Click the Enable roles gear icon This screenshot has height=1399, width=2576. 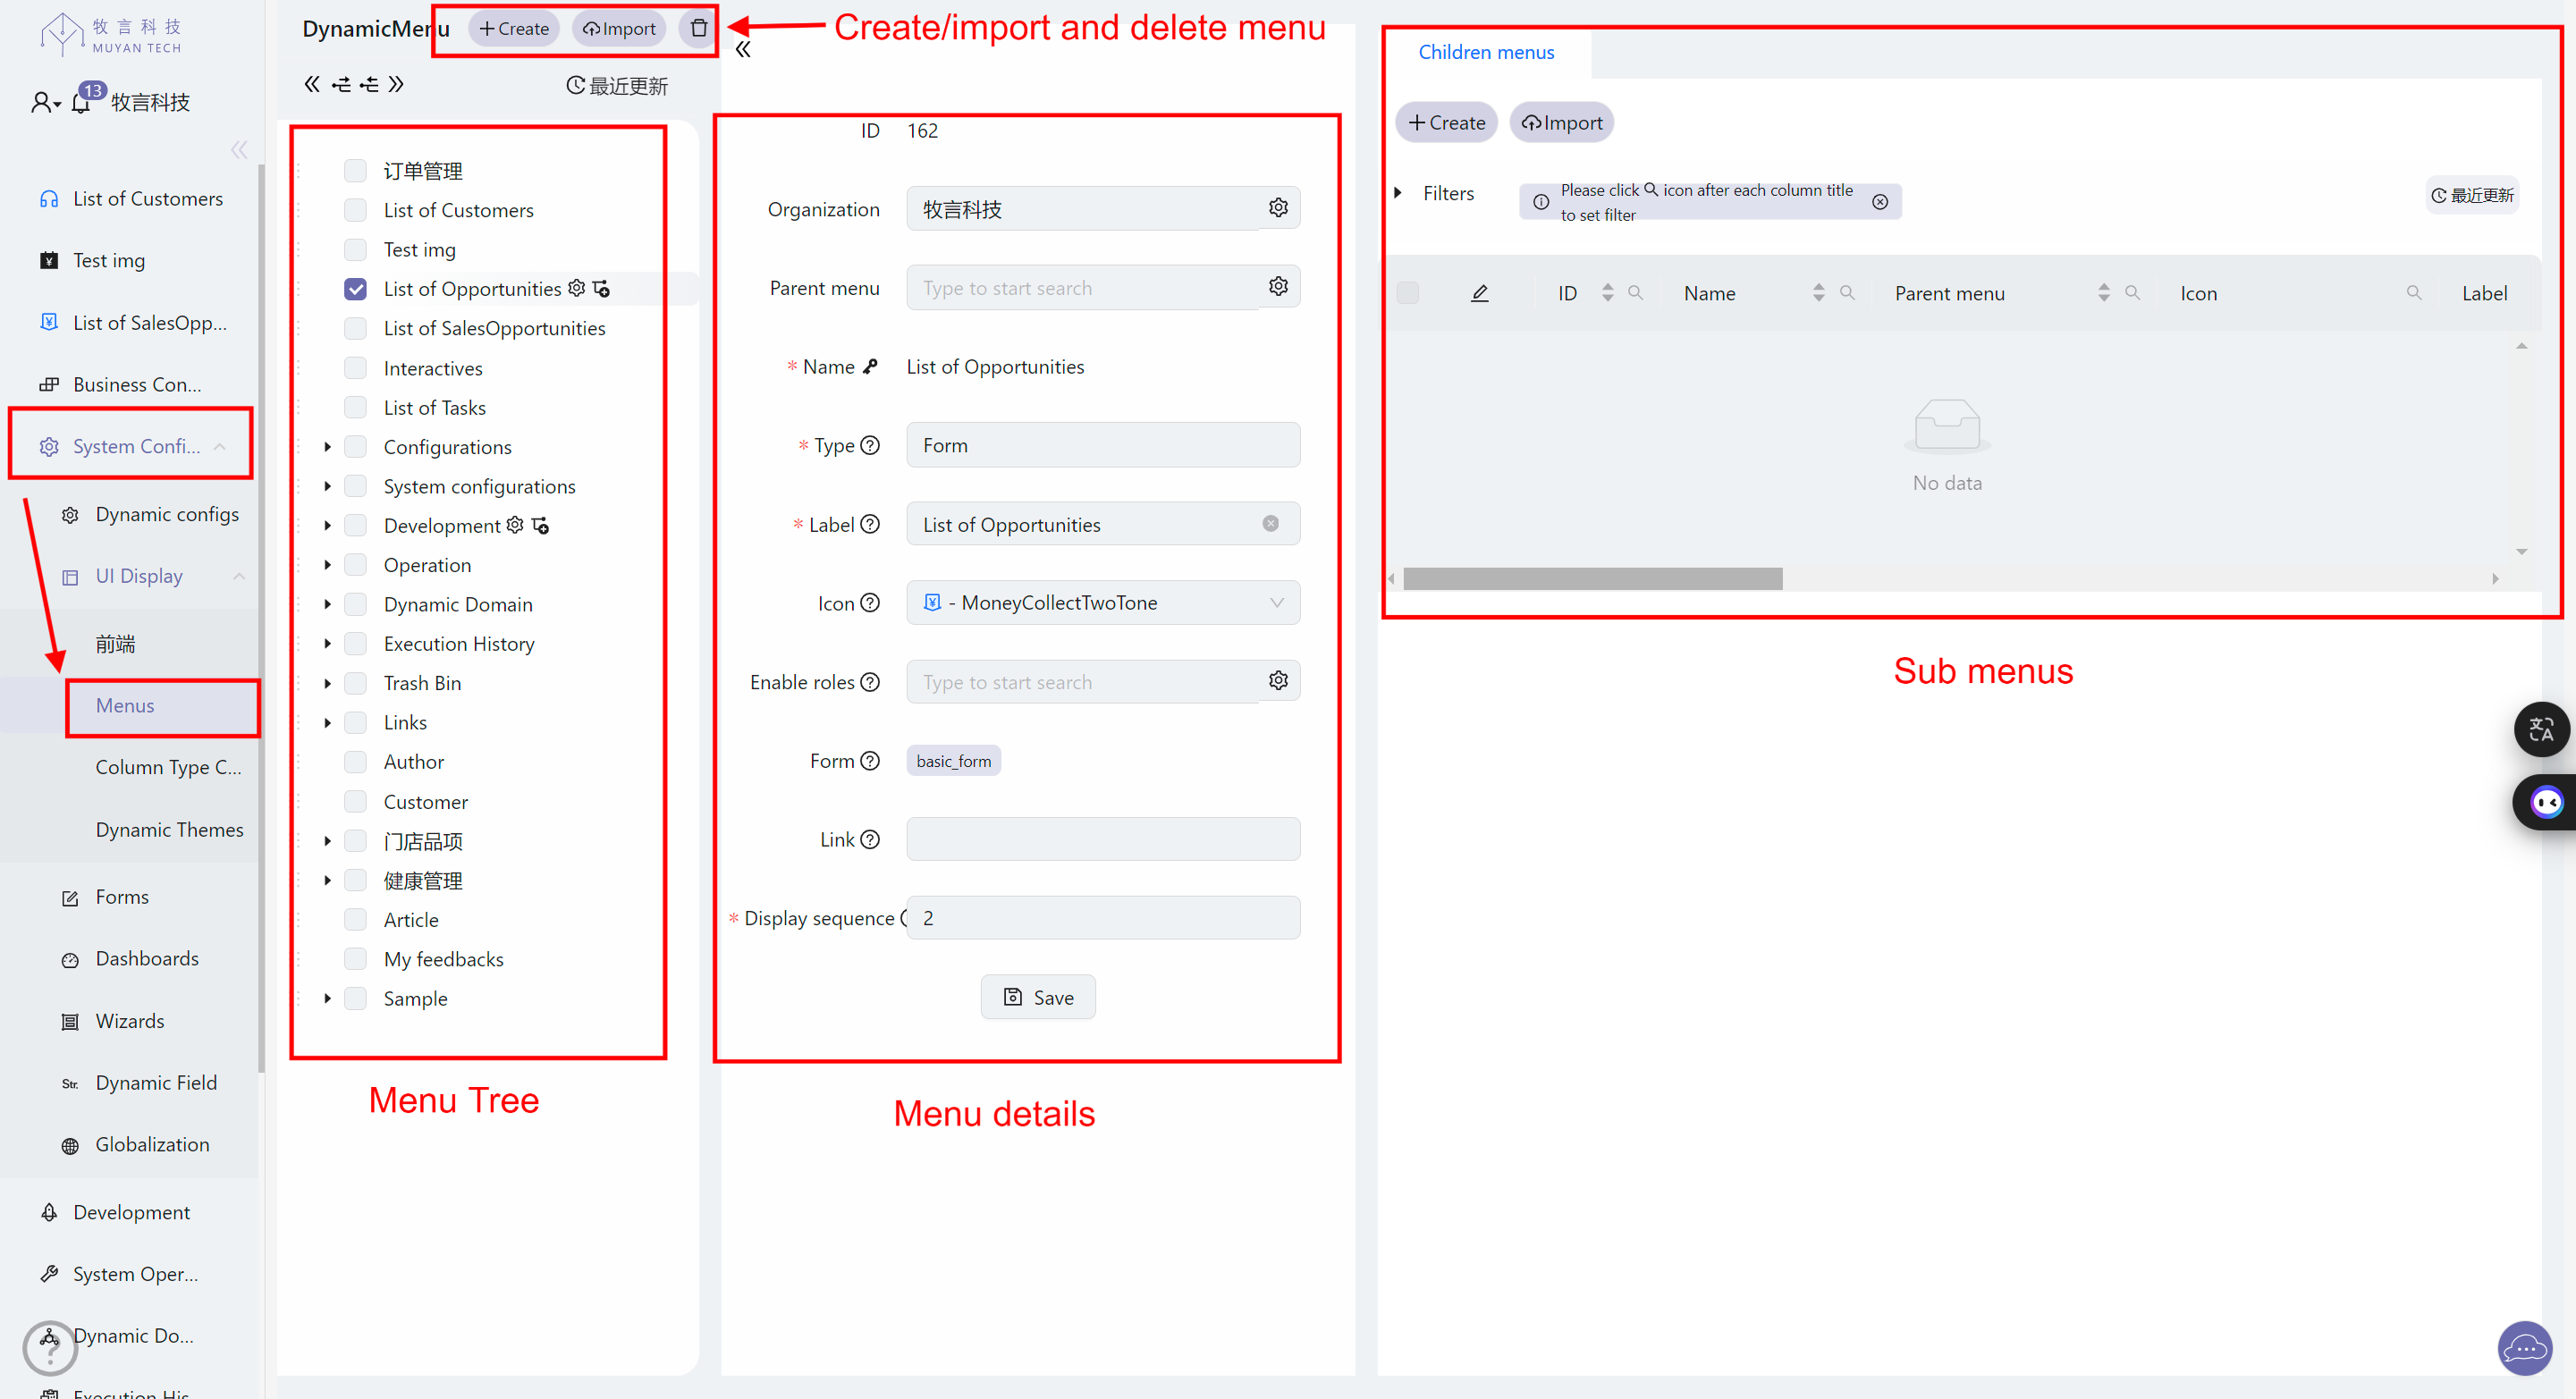tap(1278, 681)
